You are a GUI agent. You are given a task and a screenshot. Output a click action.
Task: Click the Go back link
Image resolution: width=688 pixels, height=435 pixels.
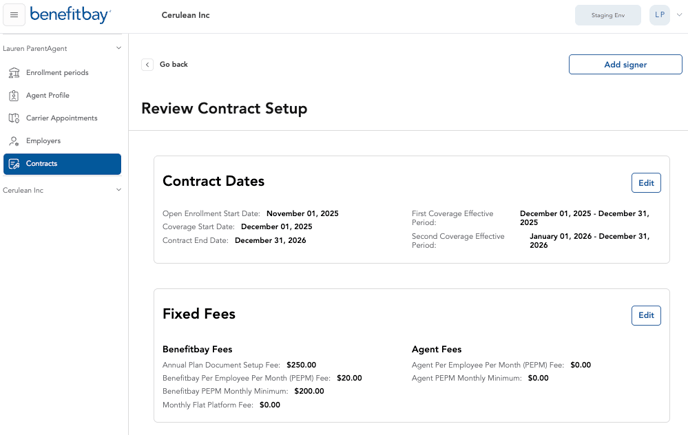pyautogui.click(x=173, y=65)
